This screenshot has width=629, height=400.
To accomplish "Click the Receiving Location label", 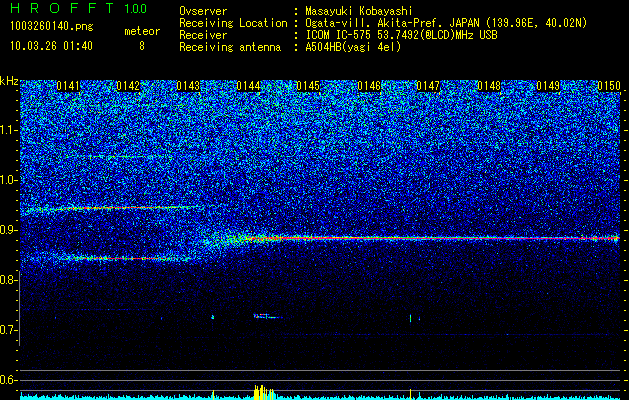I will pyautogui.click(x=233, y=23).
